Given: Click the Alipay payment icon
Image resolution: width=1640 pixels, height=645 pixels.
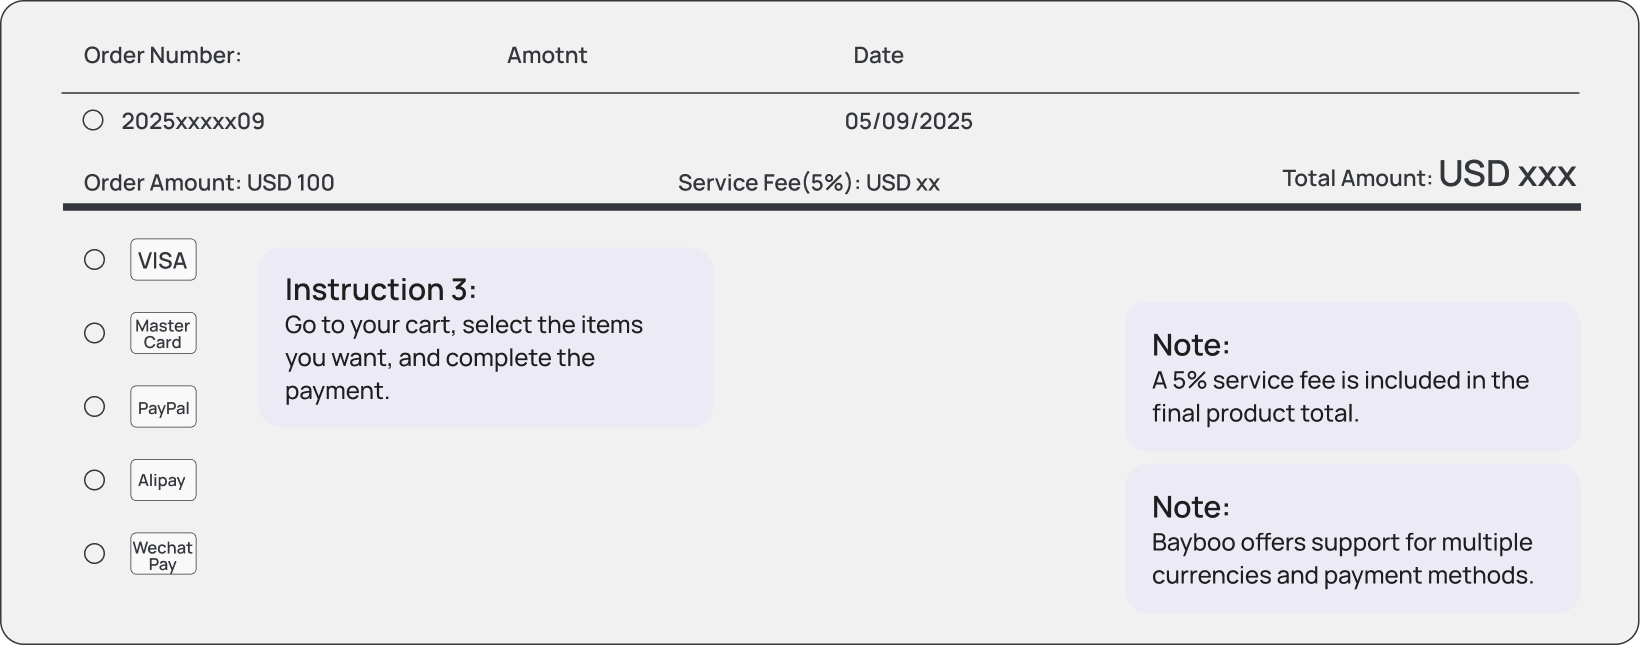Looking at the screenshot, I should pos(163,480).
